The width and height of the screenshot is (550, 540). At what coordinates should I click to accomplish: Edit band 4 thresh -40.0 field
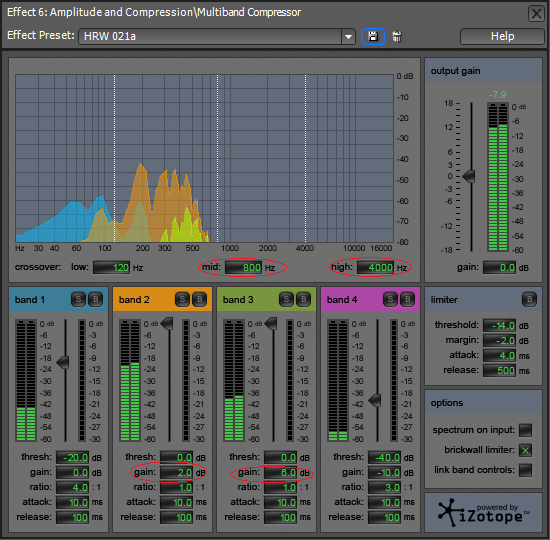pos(384,458)
